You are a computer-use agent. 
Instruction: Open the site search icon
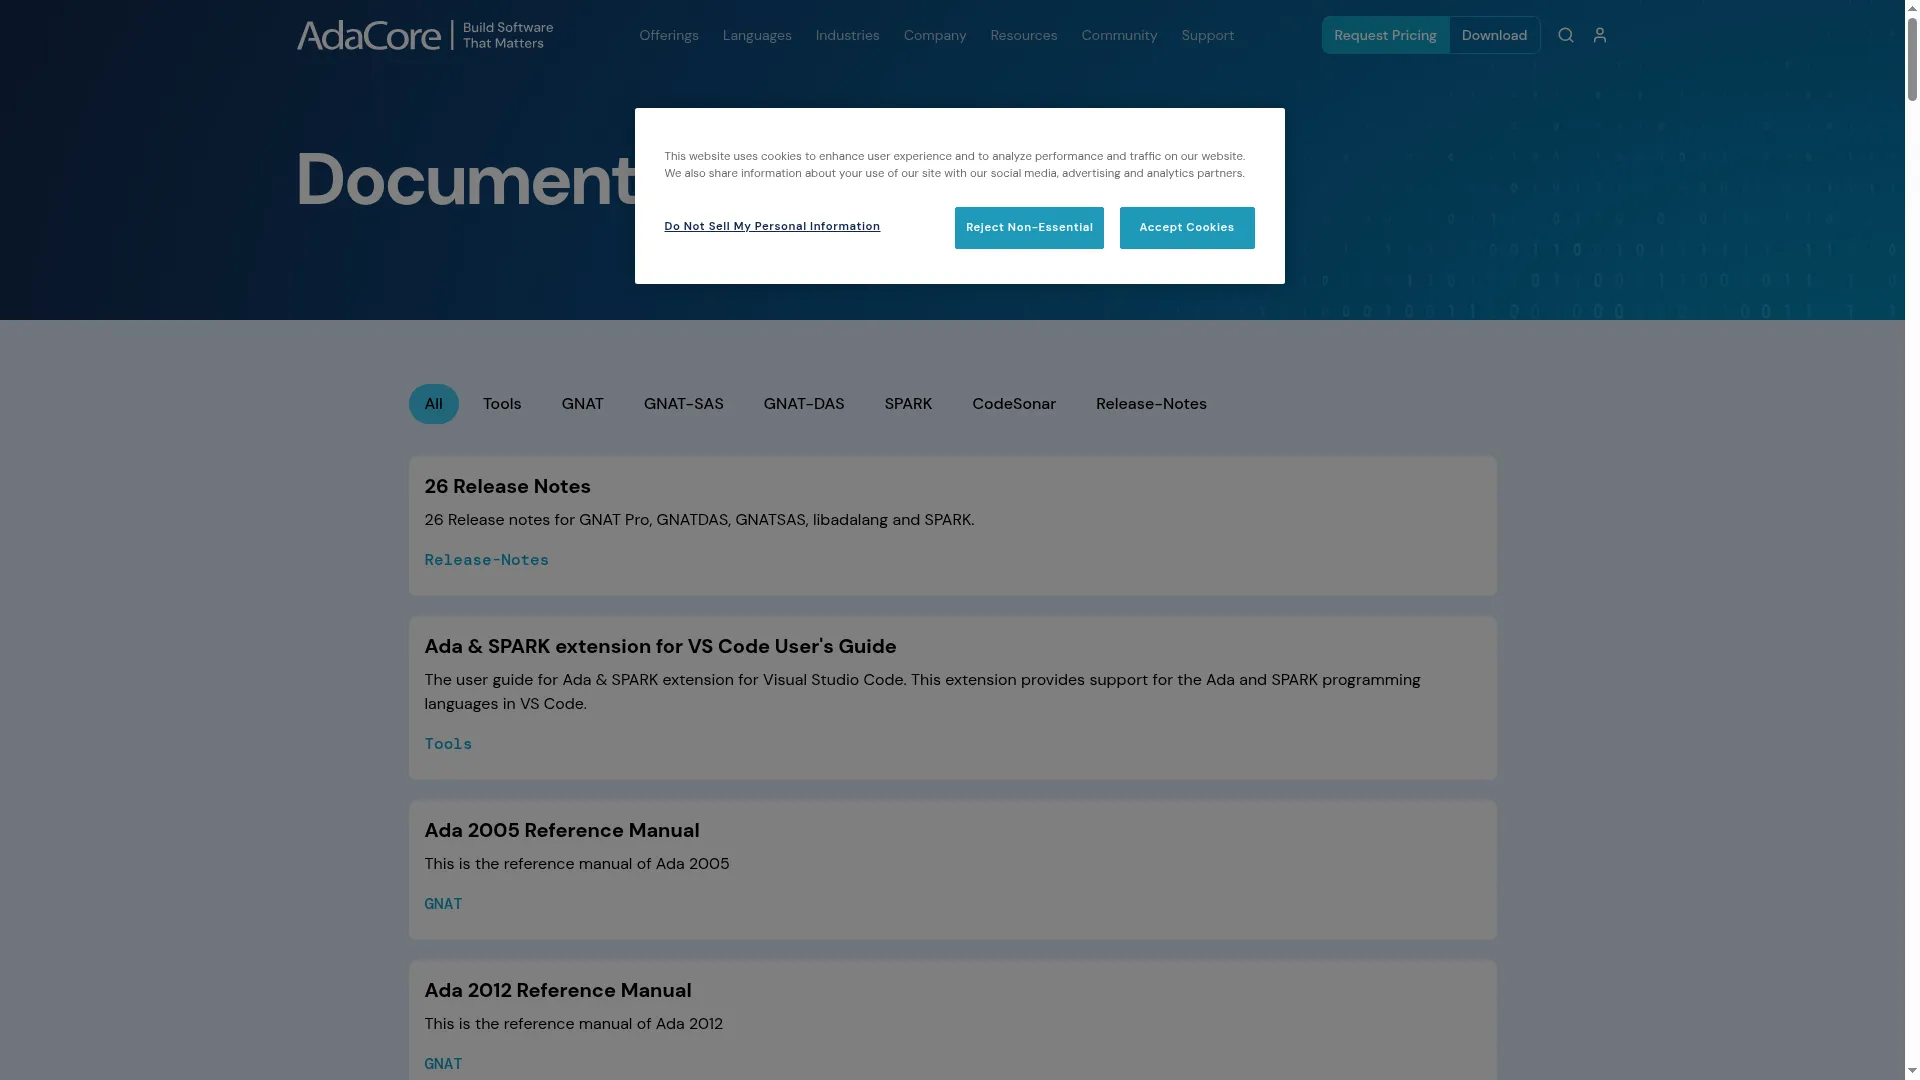1566,35
